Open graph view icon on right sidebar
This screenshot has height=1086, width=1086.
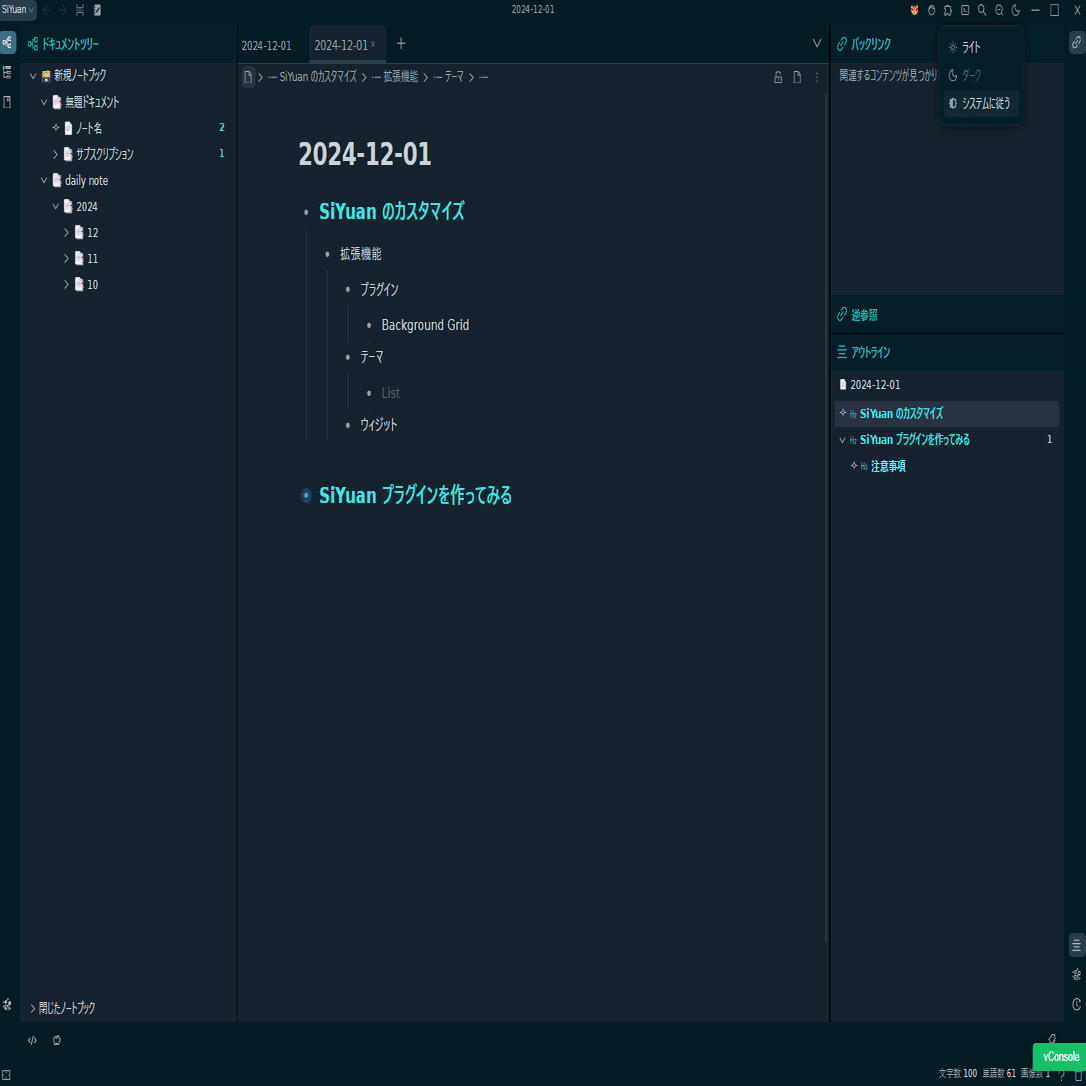1076,975
